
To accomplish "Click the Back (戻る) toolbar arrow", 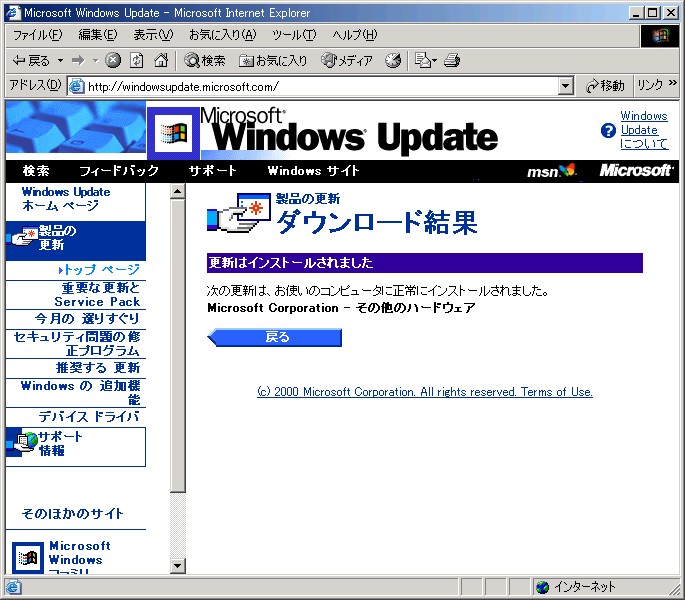I will [31, 60].
